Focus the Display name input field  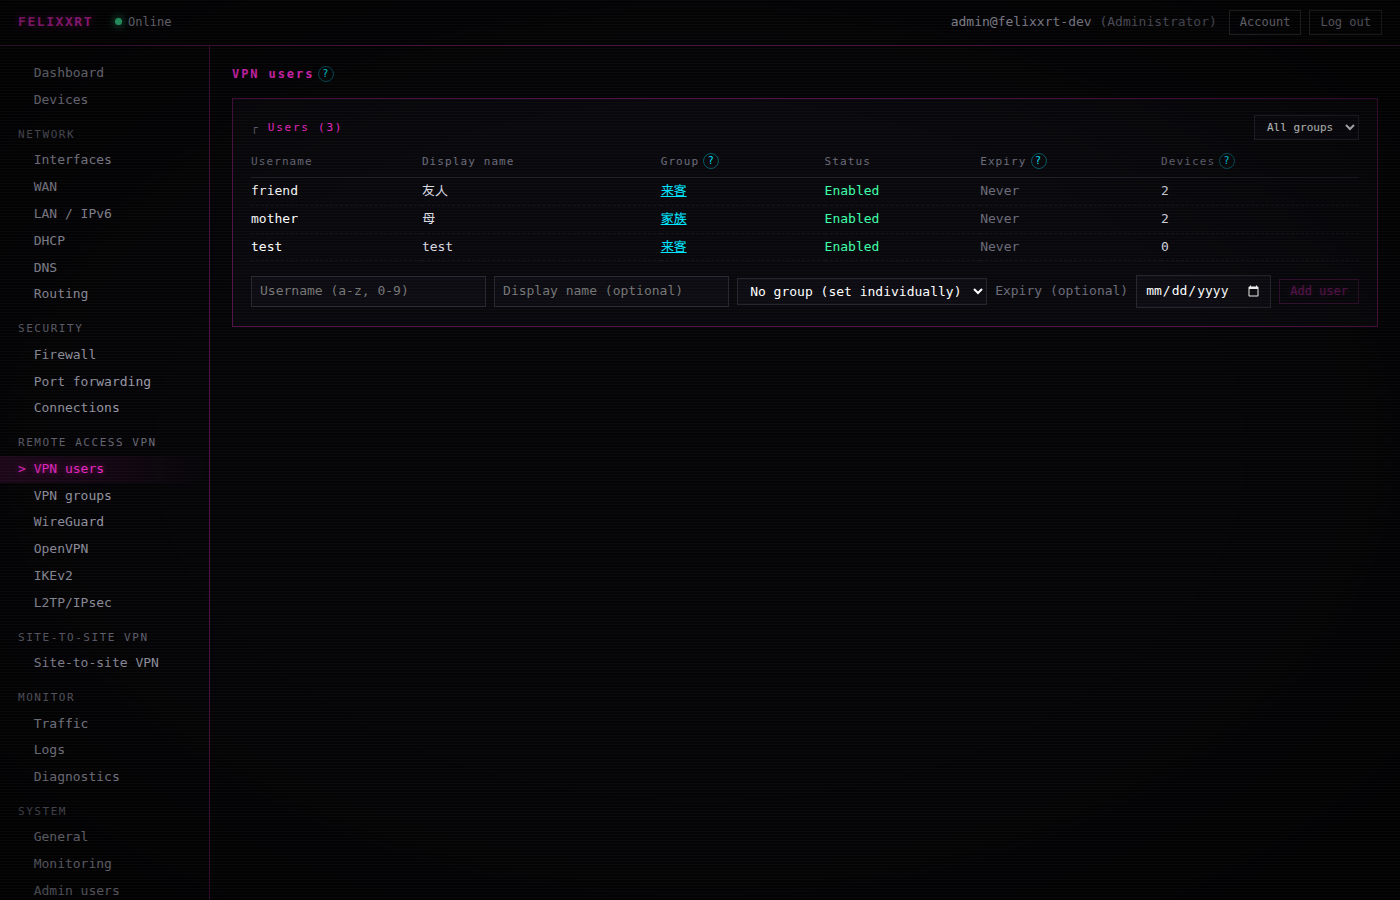tap(611, 291)
